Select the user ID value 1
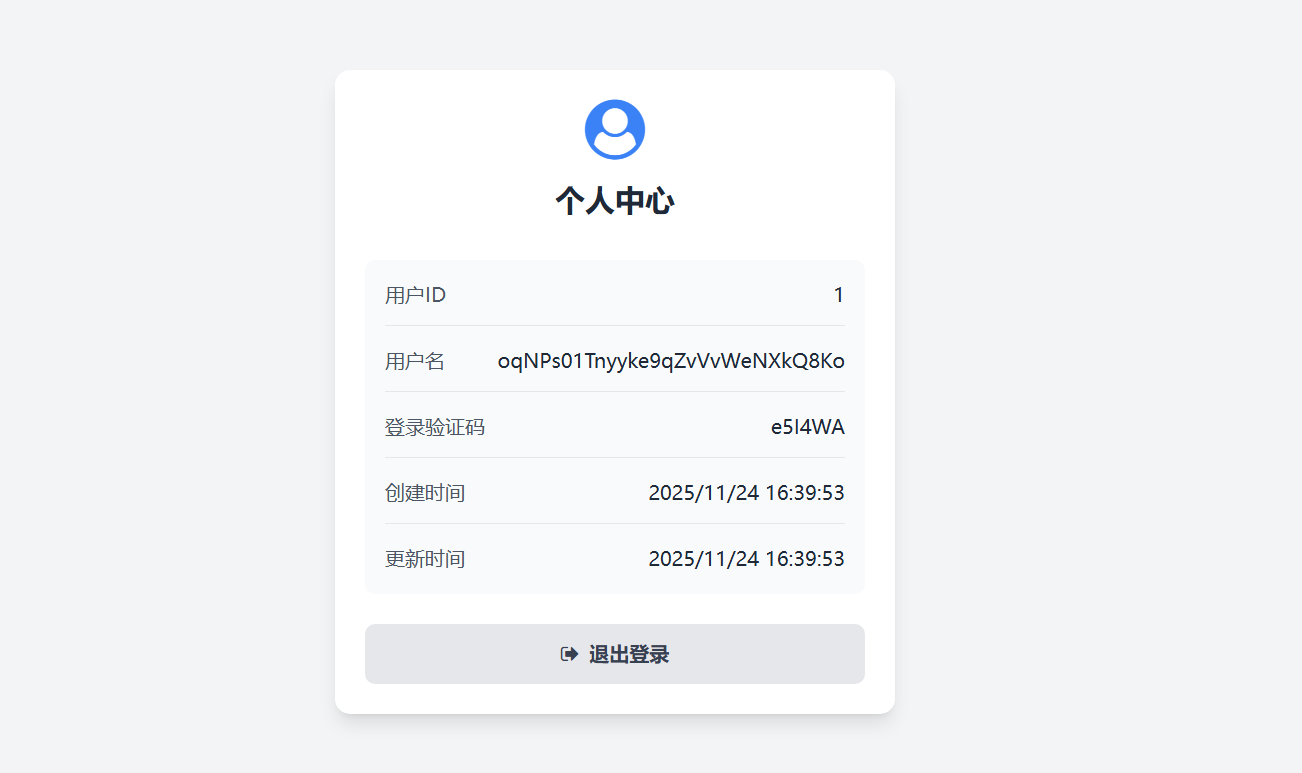The width and height of the screenshot is (1302, 773). tap(838, 295)
